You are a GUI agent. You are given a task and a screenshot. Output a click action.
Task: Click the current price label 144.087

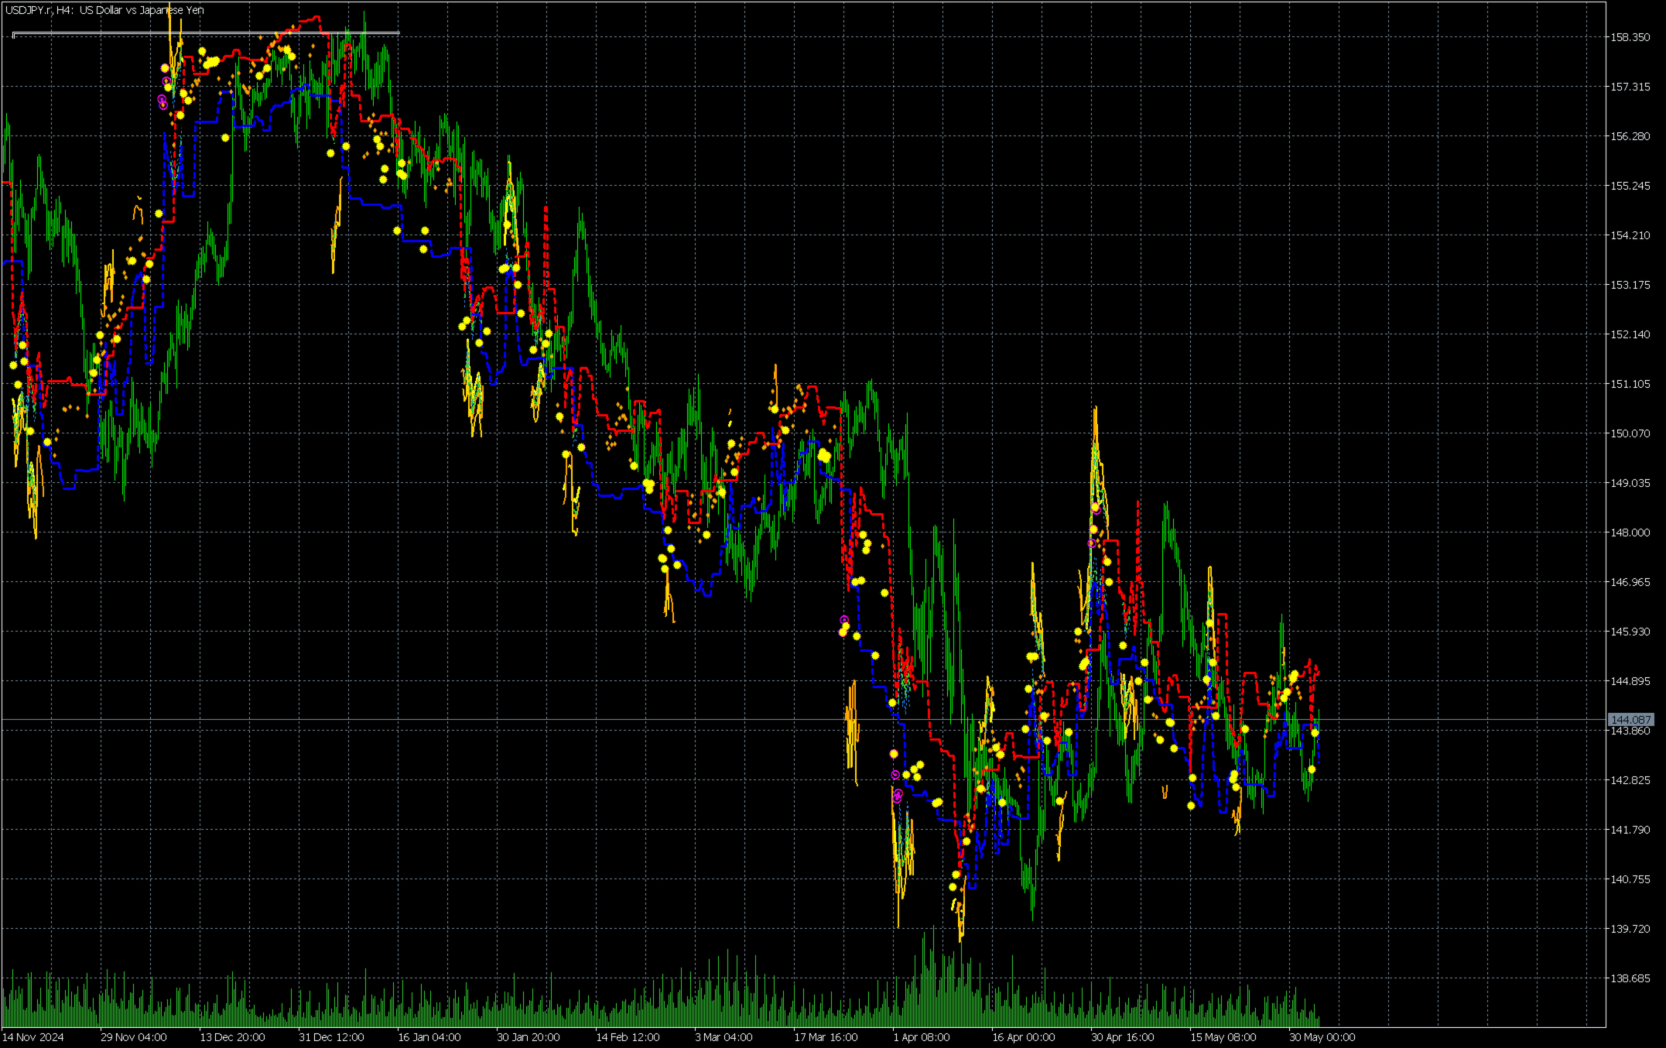click(x=1630, y=720)
